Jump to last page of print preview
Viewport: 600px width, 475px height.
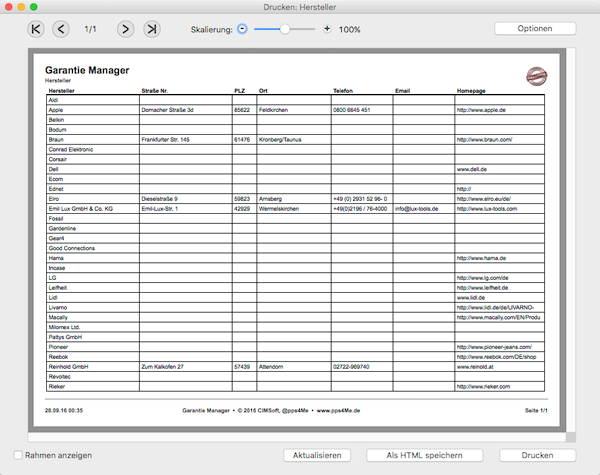coord(152,29)
